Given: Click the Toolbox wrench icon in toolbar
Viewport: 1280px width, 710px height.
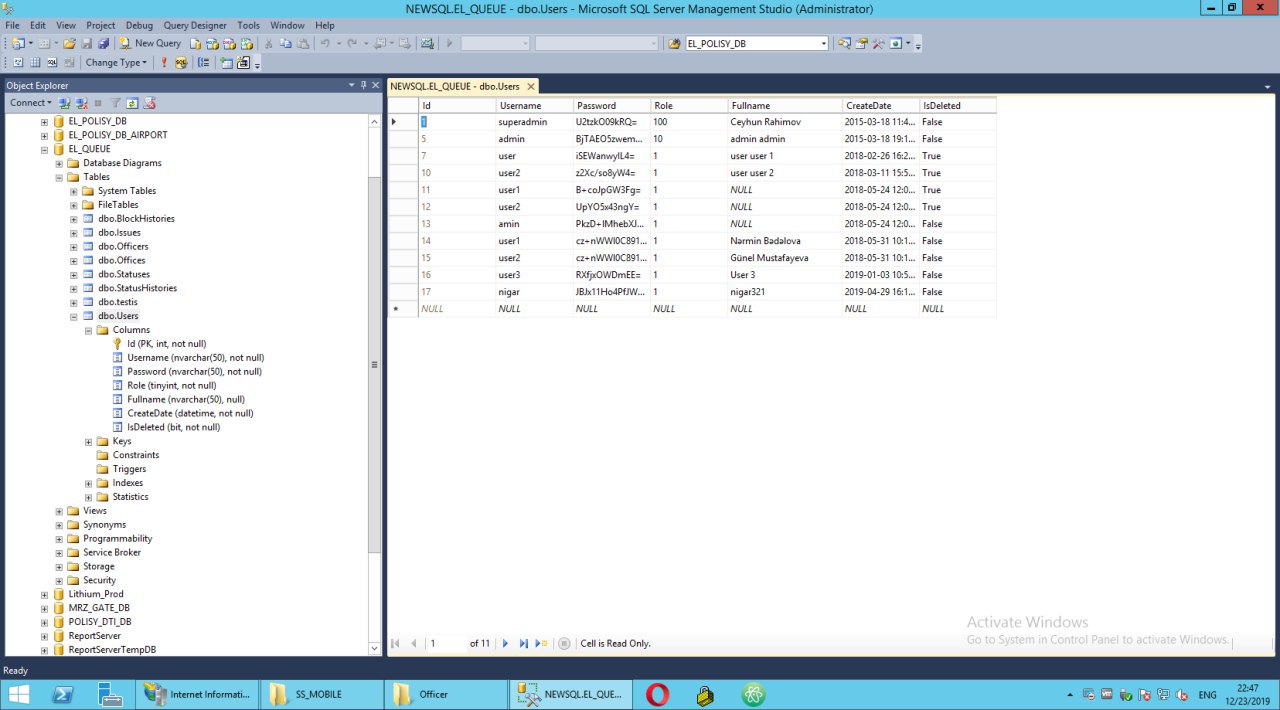Looking at the screenshot, I should 878,43.
